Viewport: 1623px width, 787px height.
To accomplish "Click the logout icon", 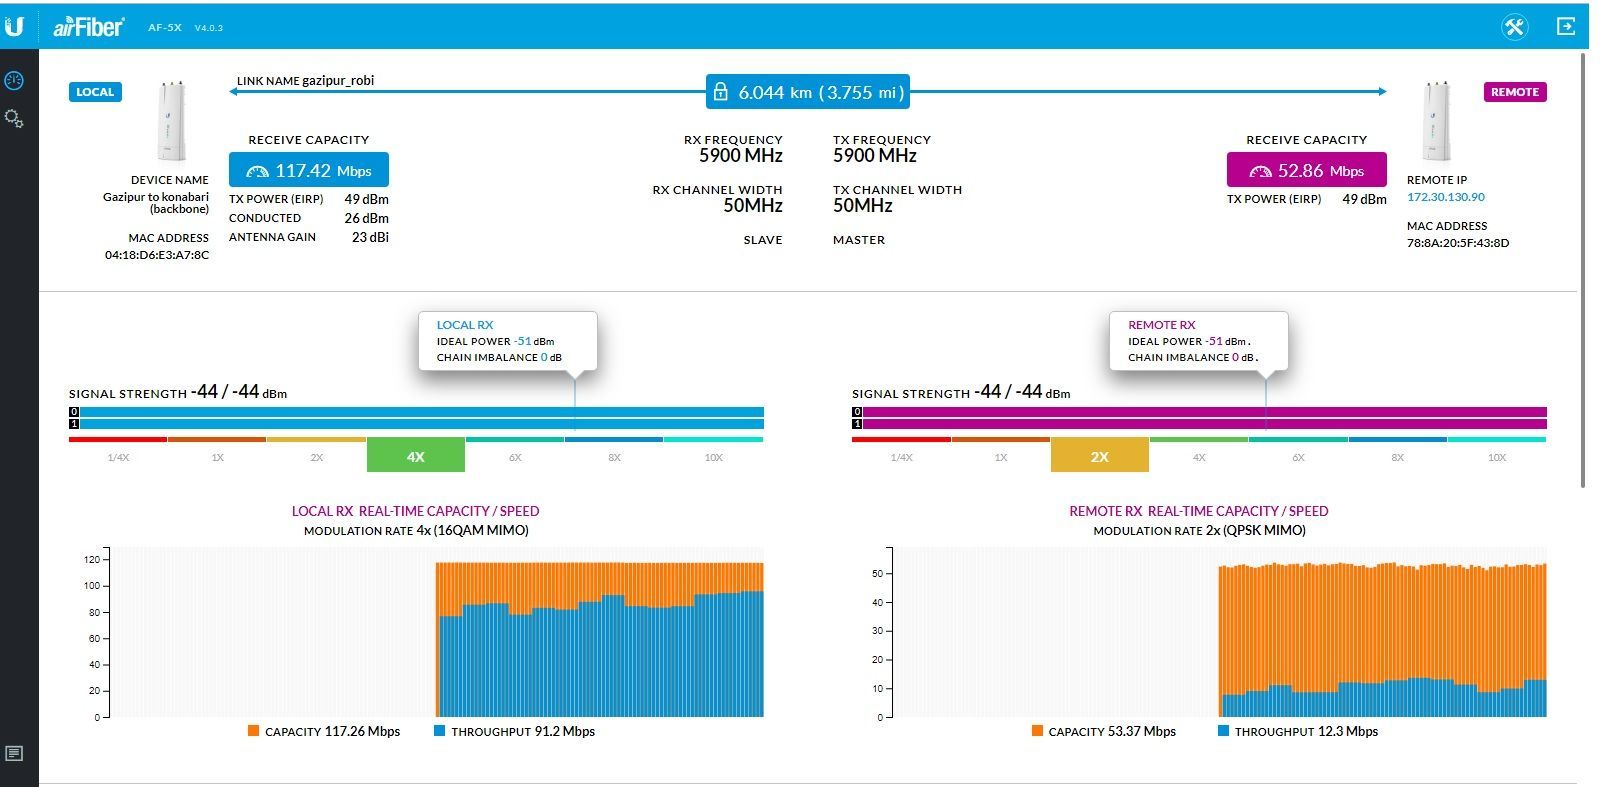I will pos(1566,27).
